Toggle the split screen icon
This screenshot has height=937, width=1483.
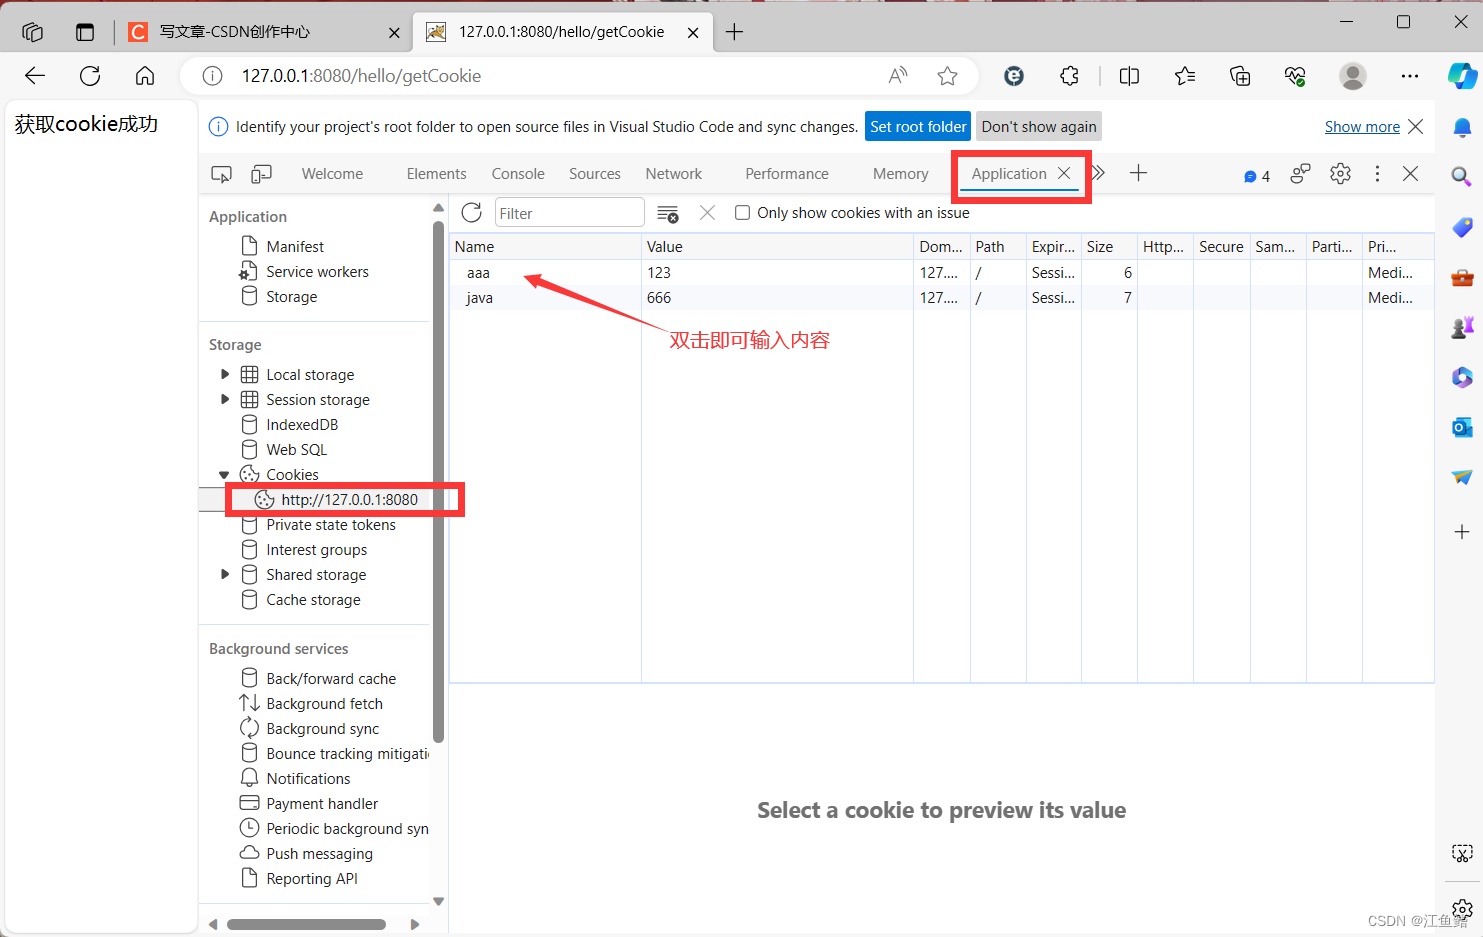coord(1129,76)
